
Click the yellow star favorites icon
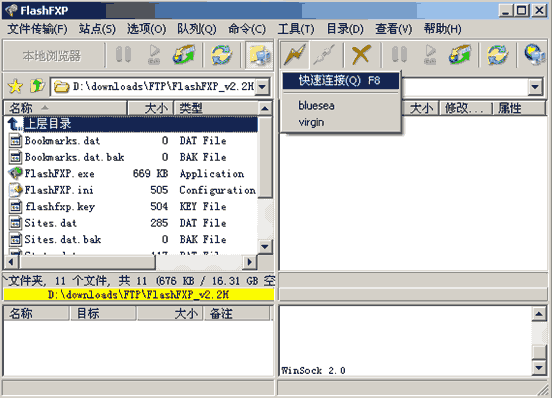click(x=15, y=86)
